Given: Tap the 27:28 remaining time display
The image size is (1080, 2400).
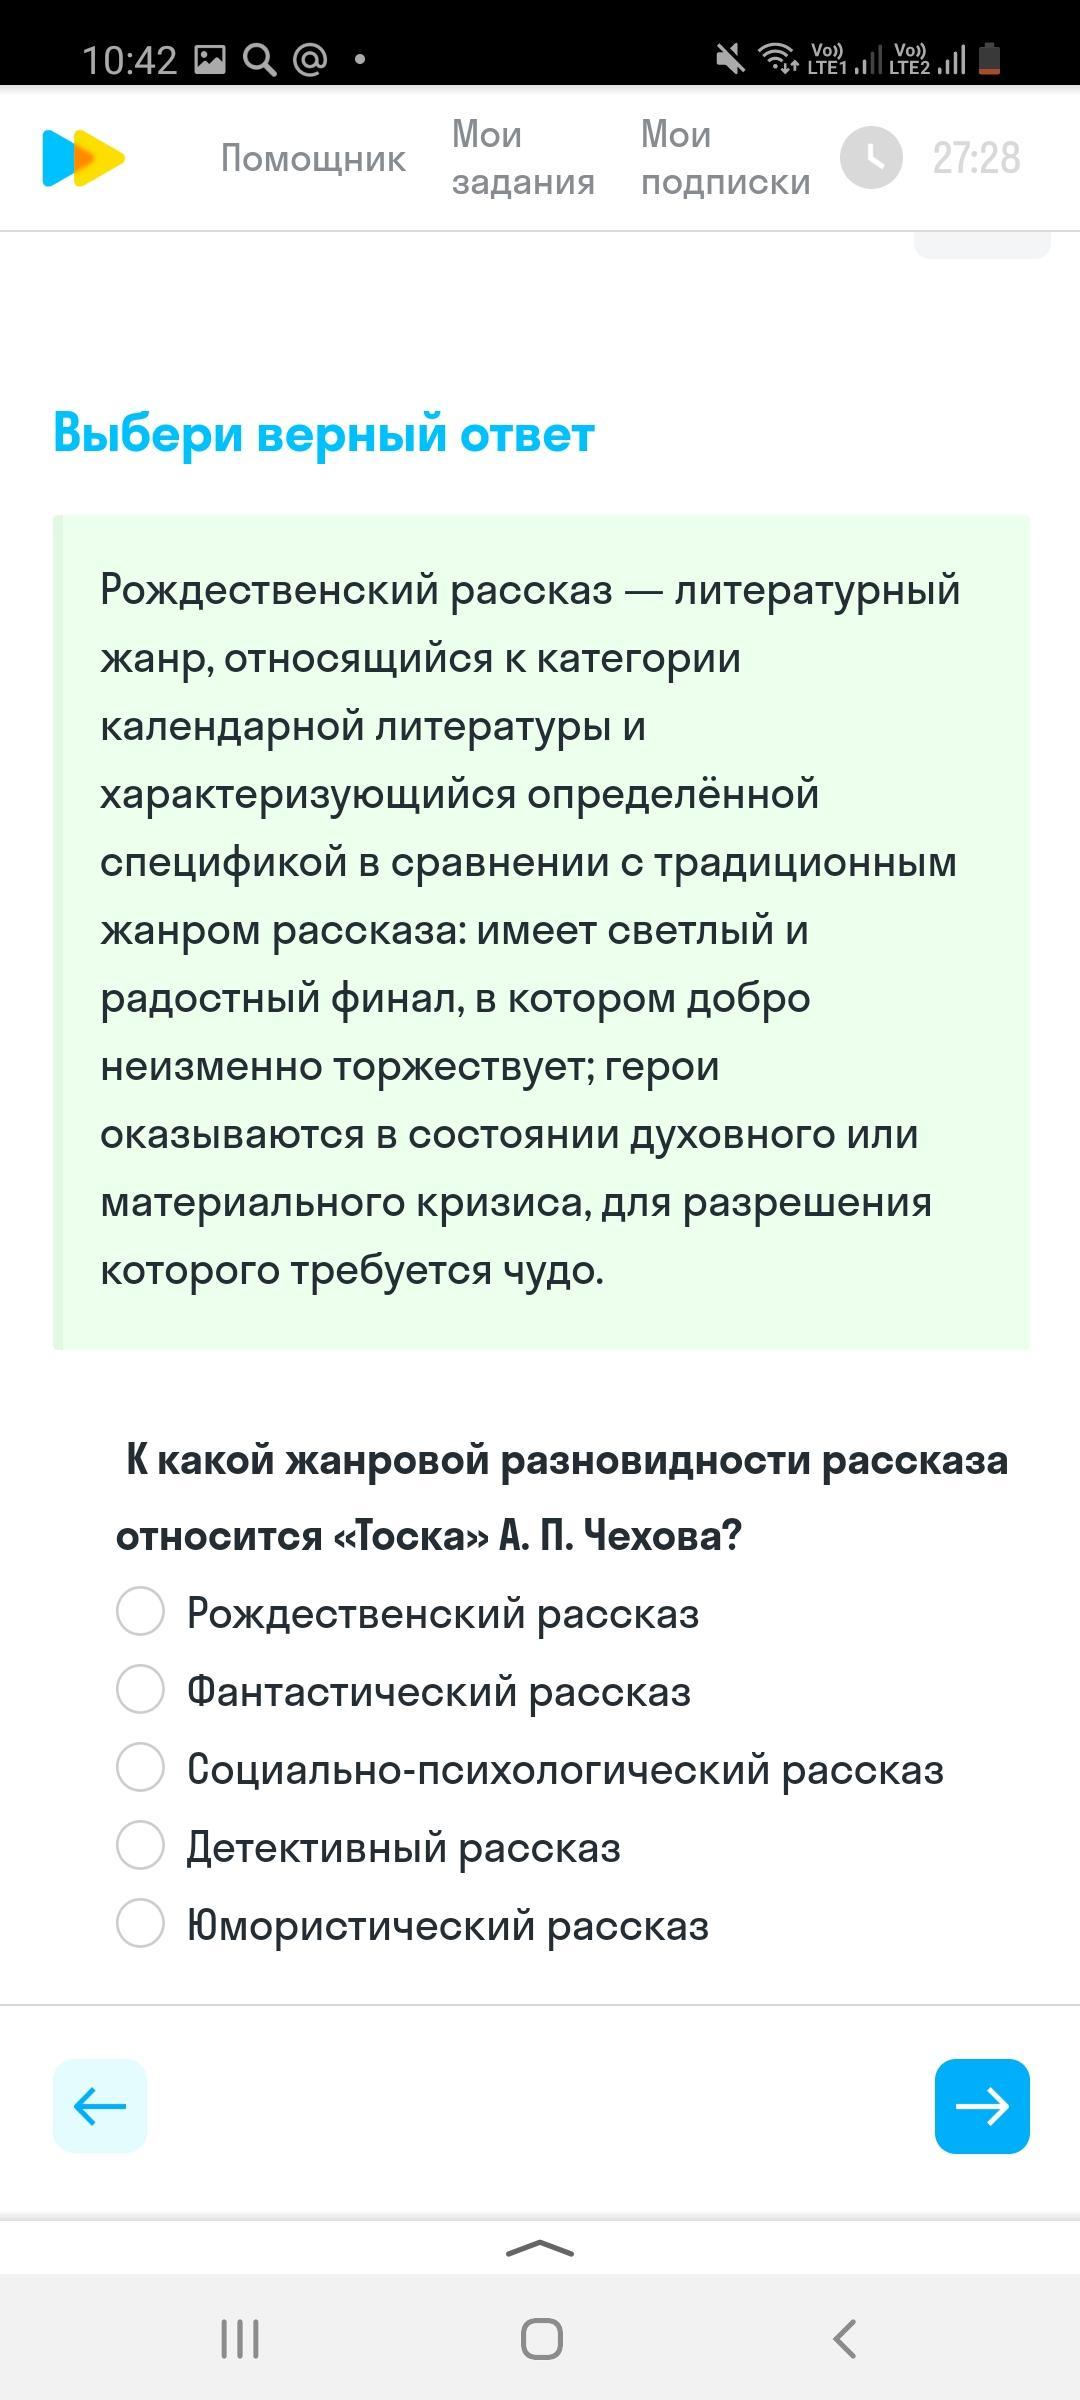Looking at the screenshot, I should click(976, 158).
